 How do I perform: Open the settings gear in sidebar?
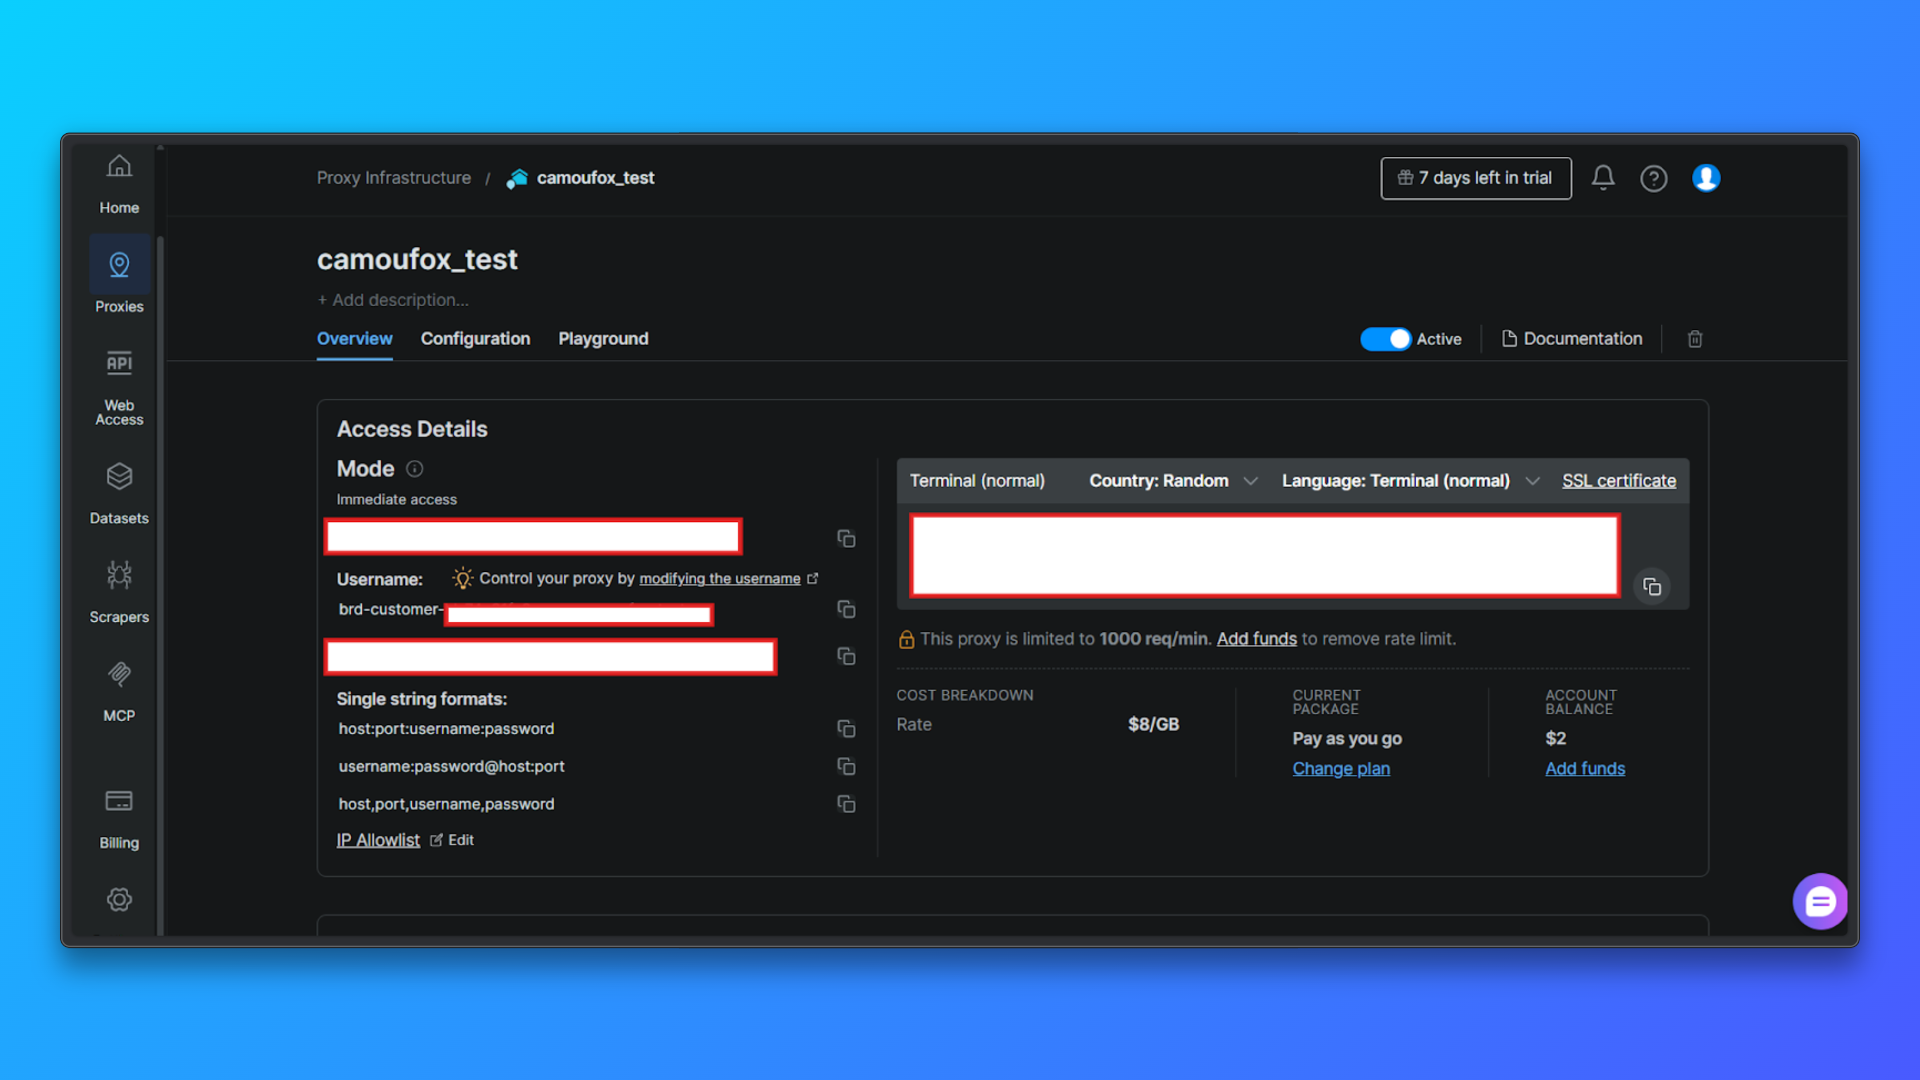[x=119, y=899]
